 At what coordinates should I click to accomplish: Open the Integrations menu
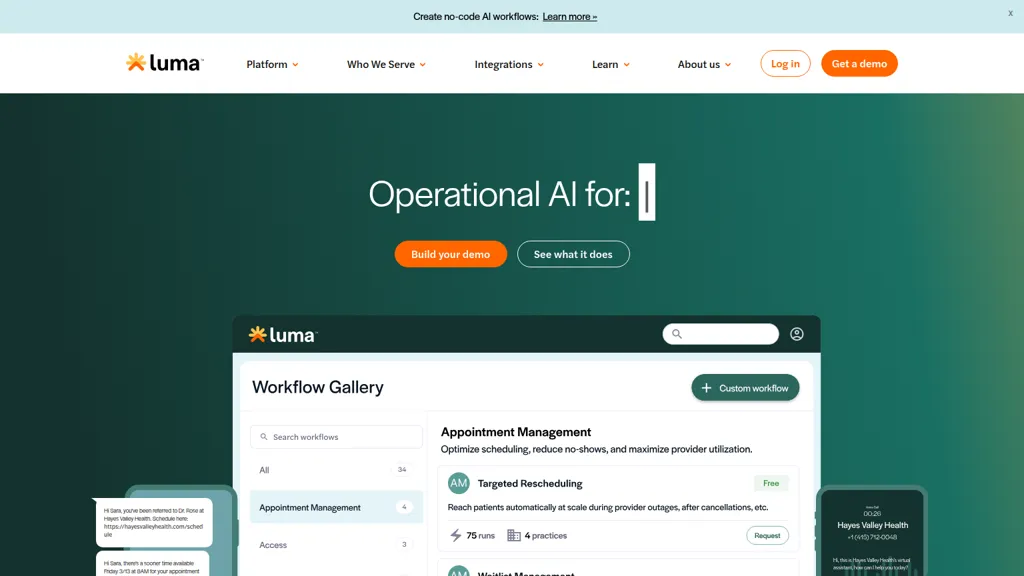pos(509,64)
